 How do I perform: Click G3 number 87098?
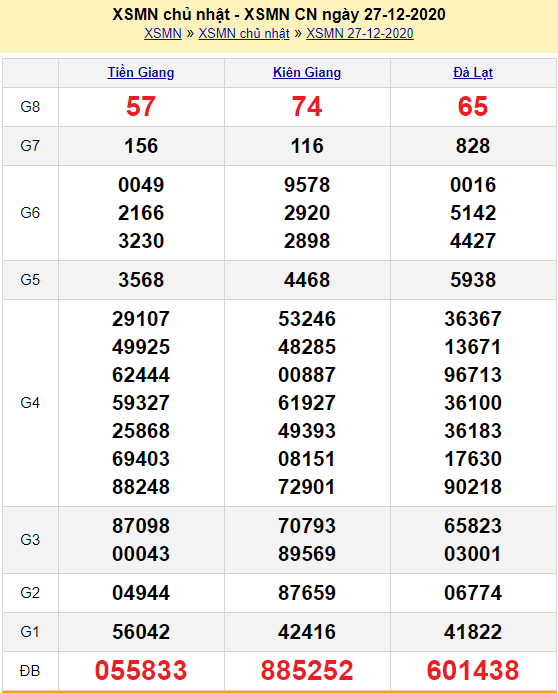tap(141, 525)
